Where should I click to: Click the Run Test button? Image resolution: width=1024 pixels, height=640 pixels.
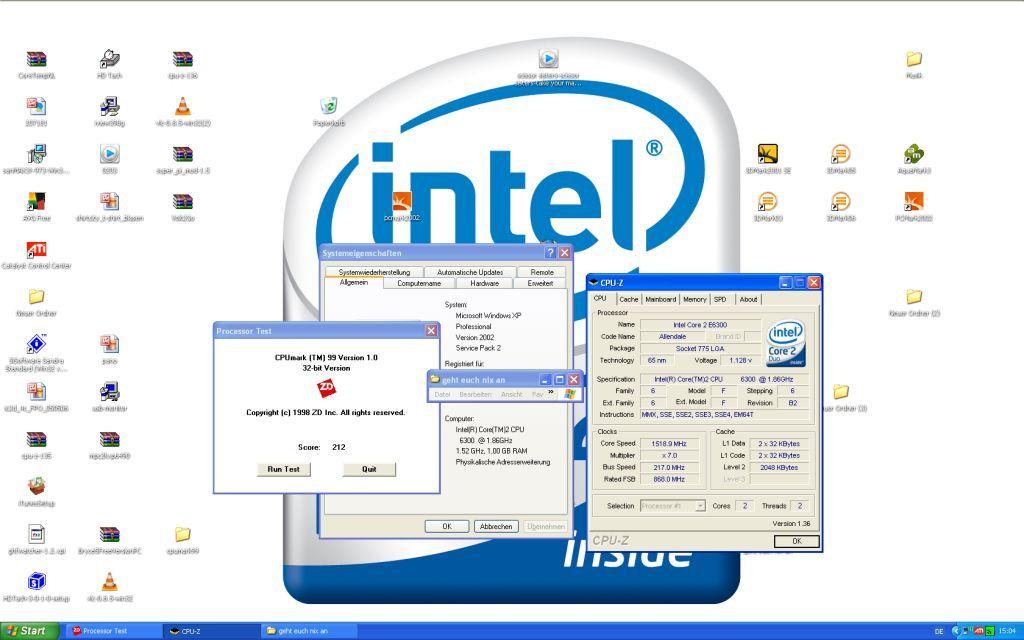coord(283,469)
